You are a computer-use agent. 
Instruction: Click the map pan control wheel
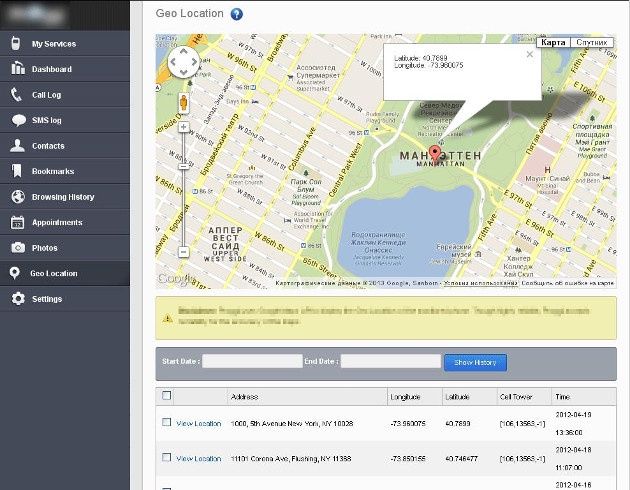coord(183,62)
